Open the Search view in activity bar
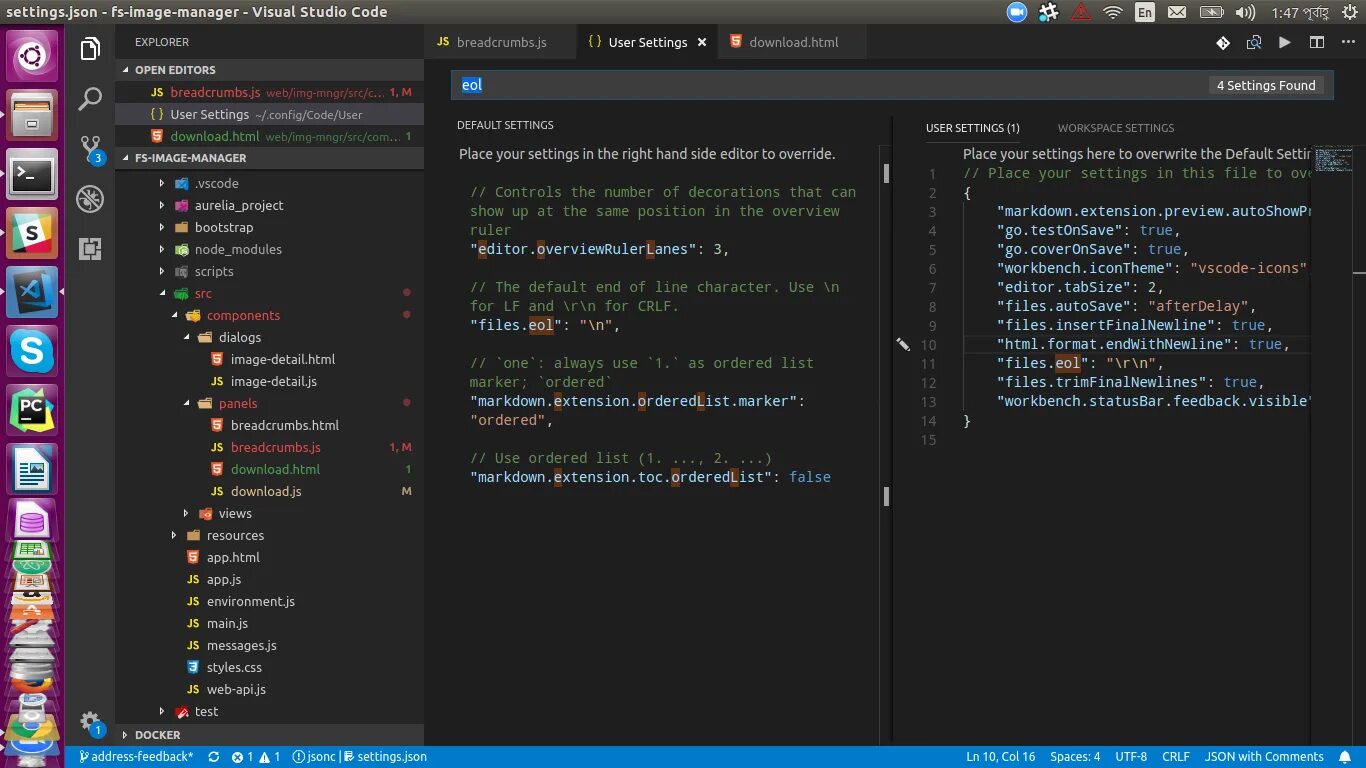Image resolution: width=1366 pixels, height=768 pixels. (90, 98)
